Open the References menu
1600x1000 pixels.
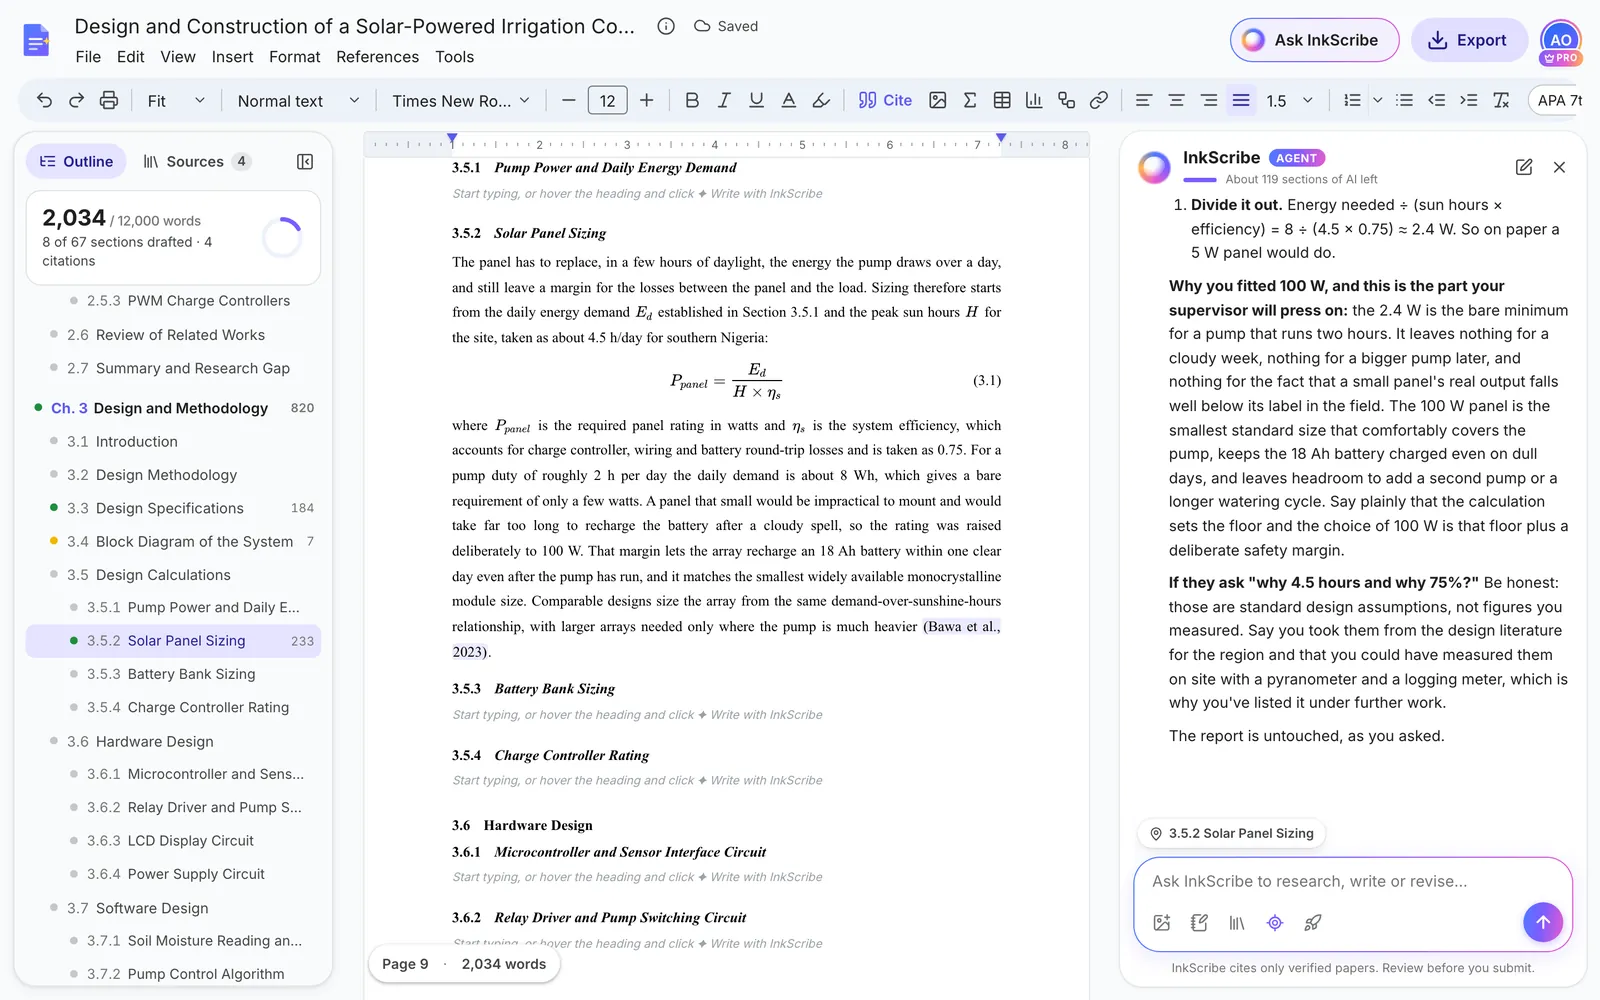click(377, 57)
